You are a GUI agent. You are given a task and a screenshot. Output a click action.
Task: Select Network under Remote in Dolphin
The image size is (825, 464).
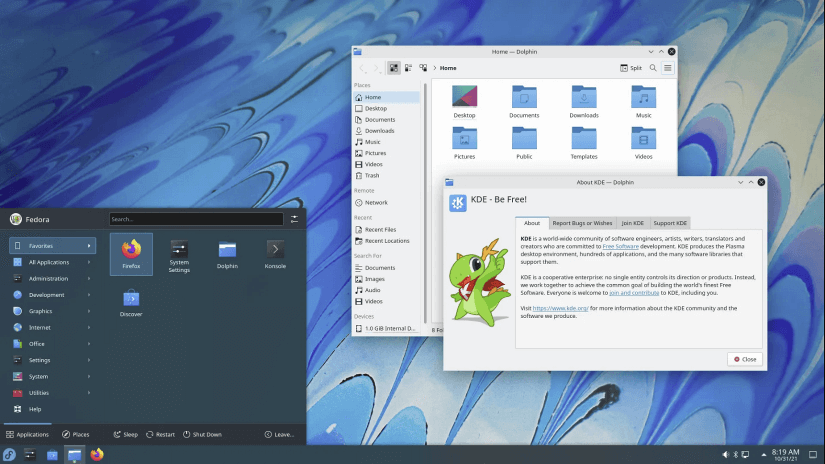coord(387,203)
